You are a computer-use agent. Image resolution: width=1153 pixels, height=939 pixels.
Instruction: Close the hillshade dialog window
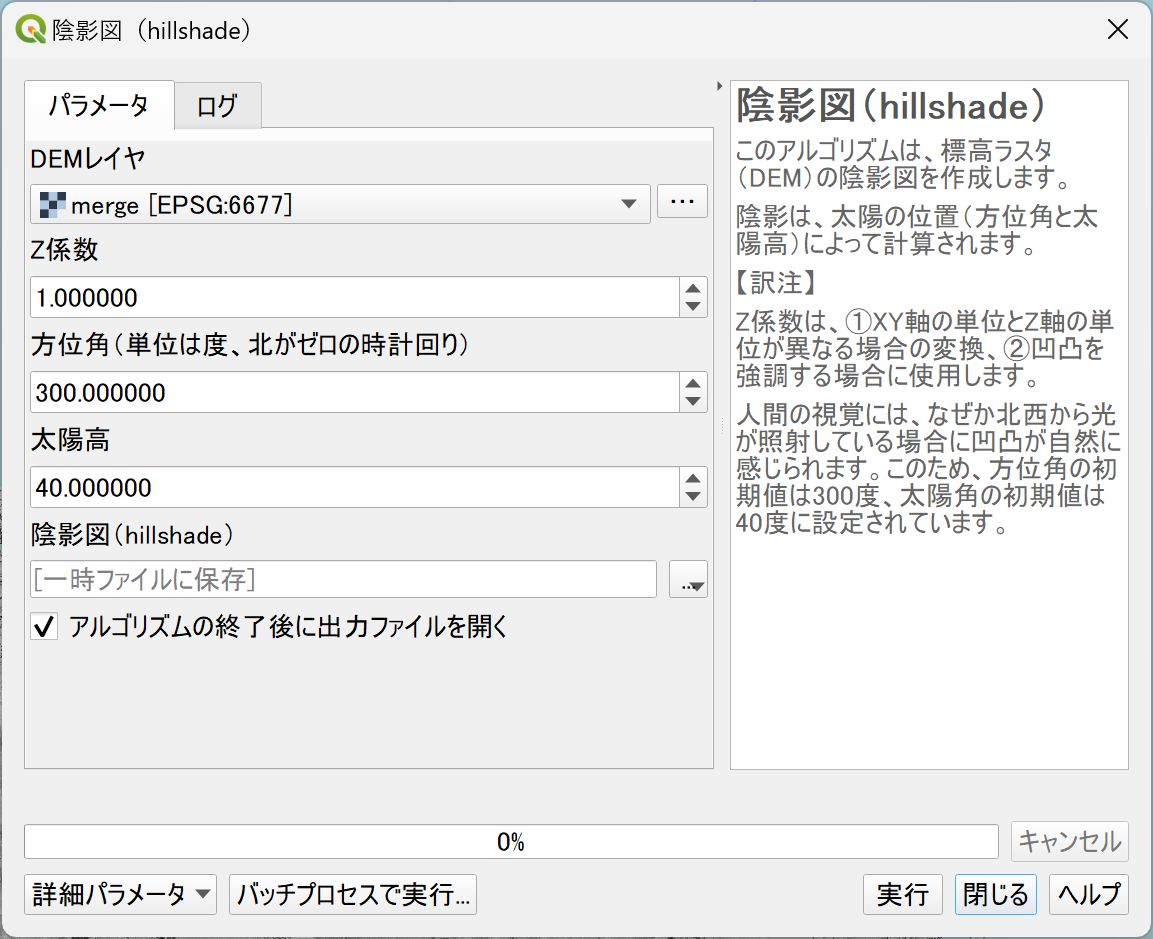pyautogui.click(x=1118, y=29)
